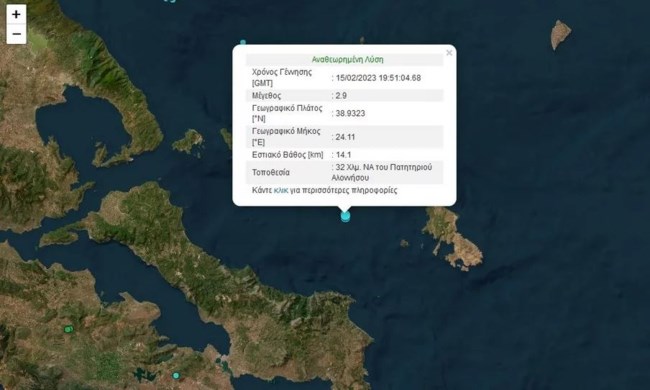The width and height of the screenshot is (650, 390).
Task: Click the 'Αναθεωρημένη Λύση' popup header
Action: (x=347, y=59)
